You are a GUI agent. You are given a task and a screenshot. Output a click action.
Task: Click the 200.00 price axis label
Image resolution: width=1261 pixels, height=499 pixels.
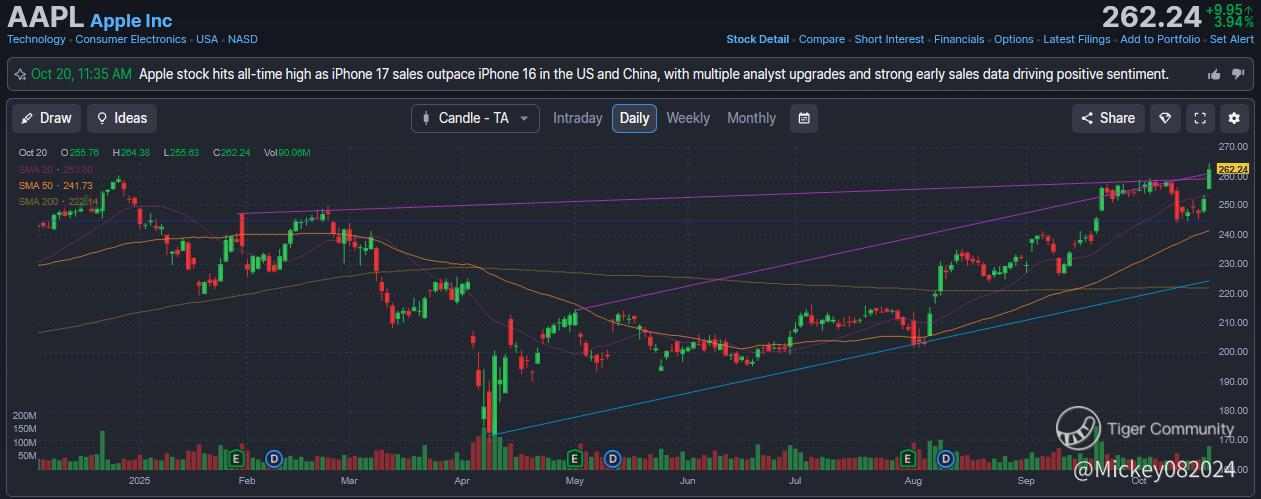pos(1236,352)
